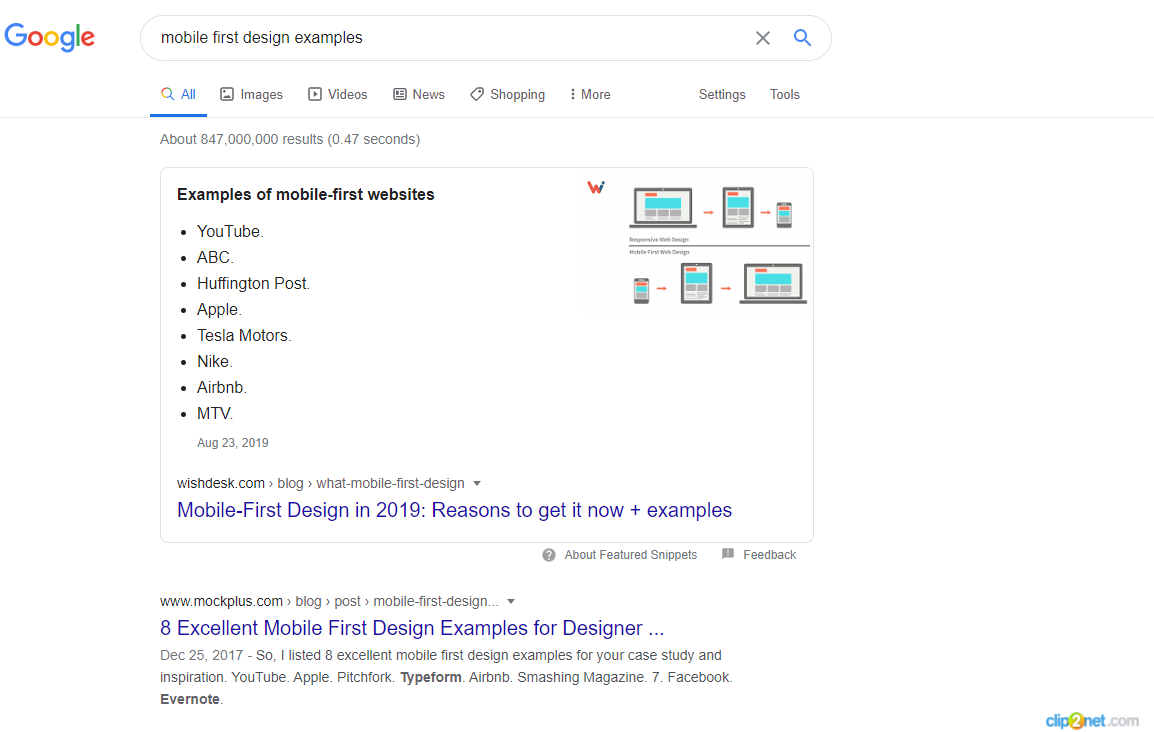Viewport: 1154px width, 732px height.
Task: Click the 'ABC.' list item
Action: (x=215, y=257)
